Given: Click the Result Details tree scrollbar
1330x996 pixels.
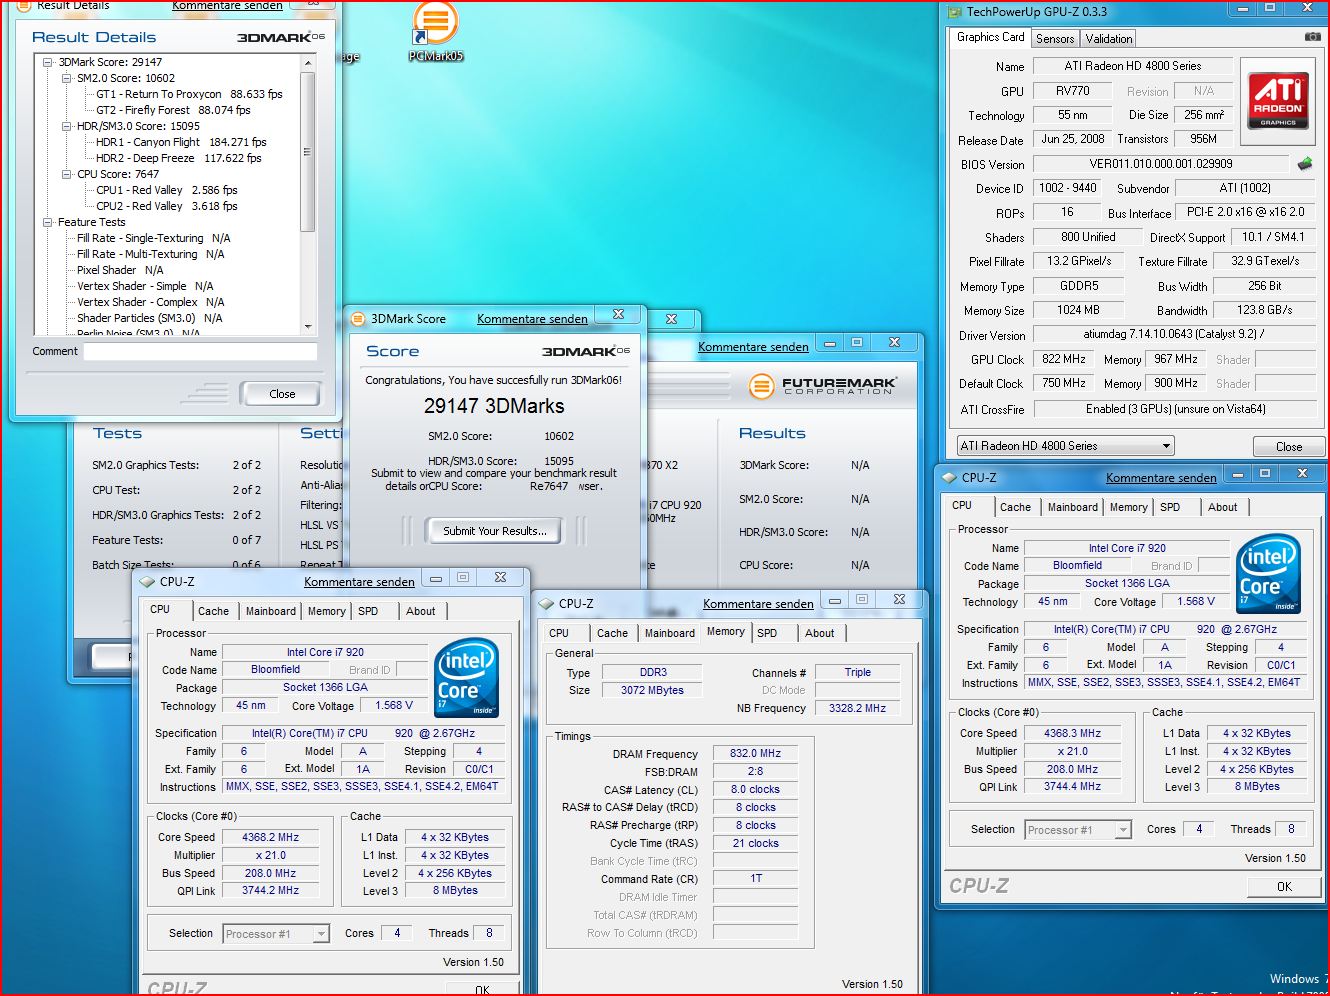Looking at the screenshot, I should 308,150.
